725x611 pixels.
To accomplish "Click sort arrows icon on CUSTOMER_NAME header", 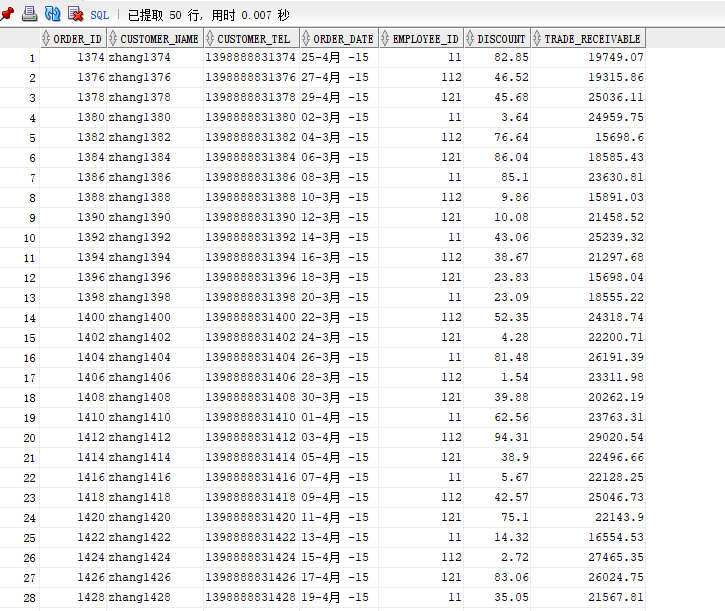I will click(113, 38).
